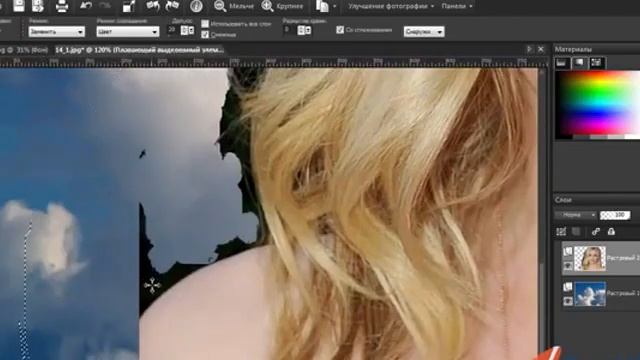Click the Print icon
This screenshot has width=640, height=360.
pyautogui.click(x=62, y=6)
